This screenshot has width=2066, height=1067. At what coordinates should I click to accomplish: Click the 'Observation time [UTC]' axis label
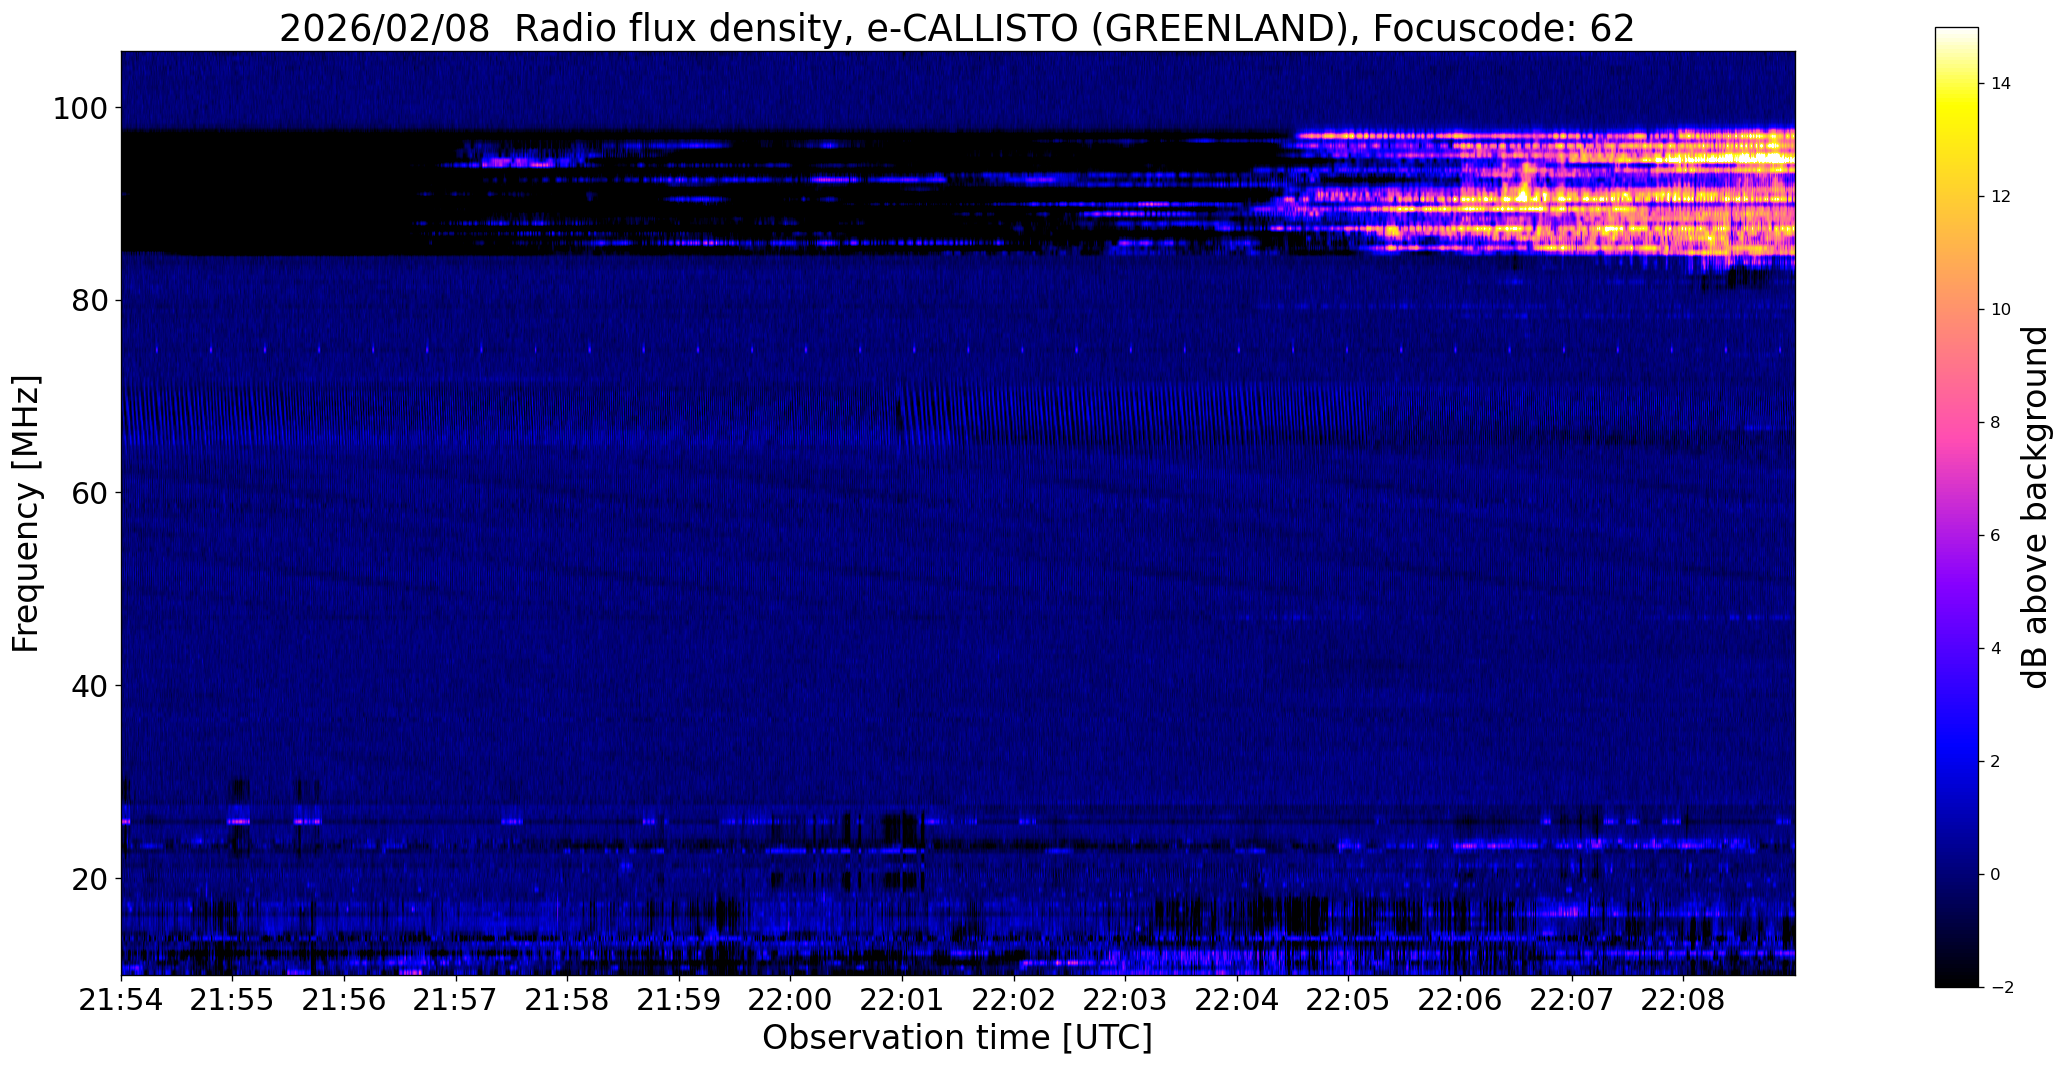[957, 1037]
